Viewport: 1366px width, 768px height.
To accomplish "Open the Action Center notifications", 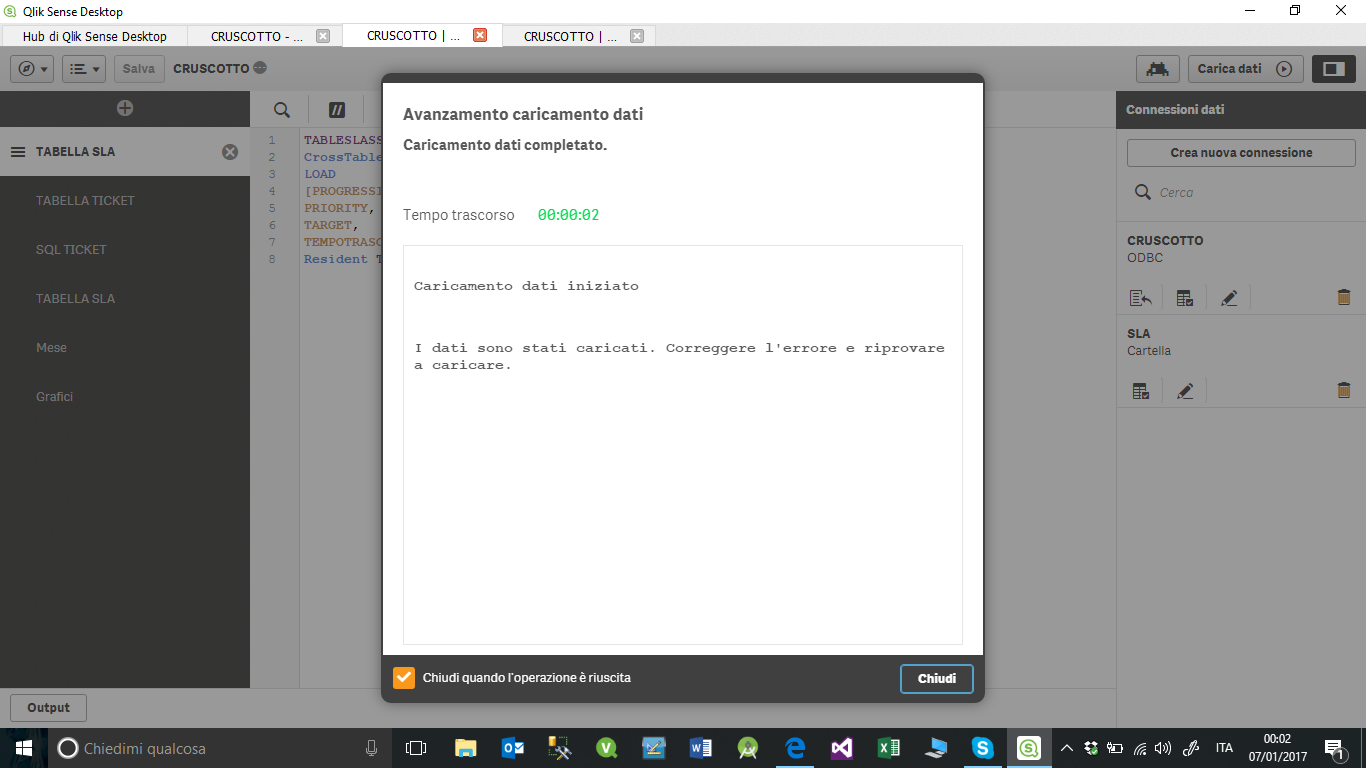I will coord(1335,748).
